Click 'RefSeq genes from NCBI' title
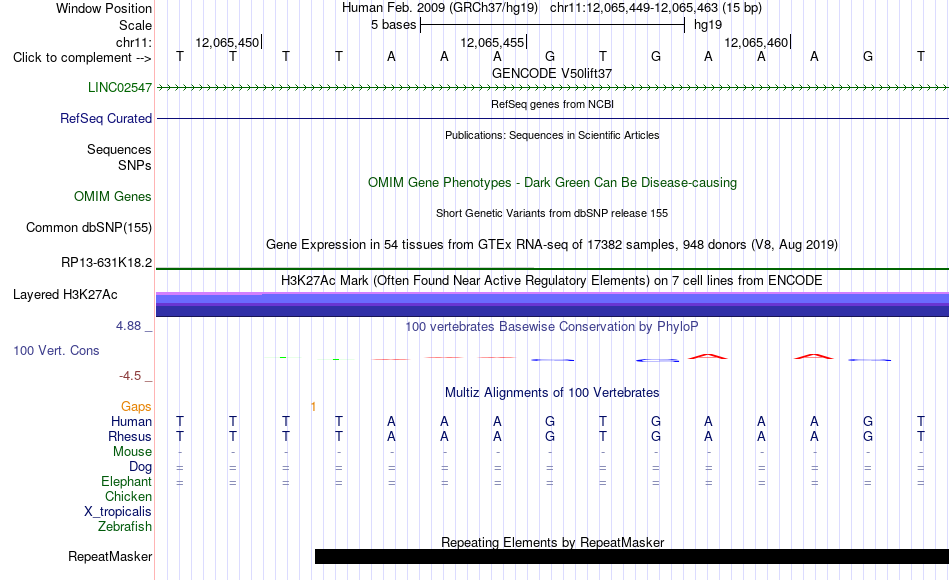Screen dimensions: 950x580 tap(552, 104)
